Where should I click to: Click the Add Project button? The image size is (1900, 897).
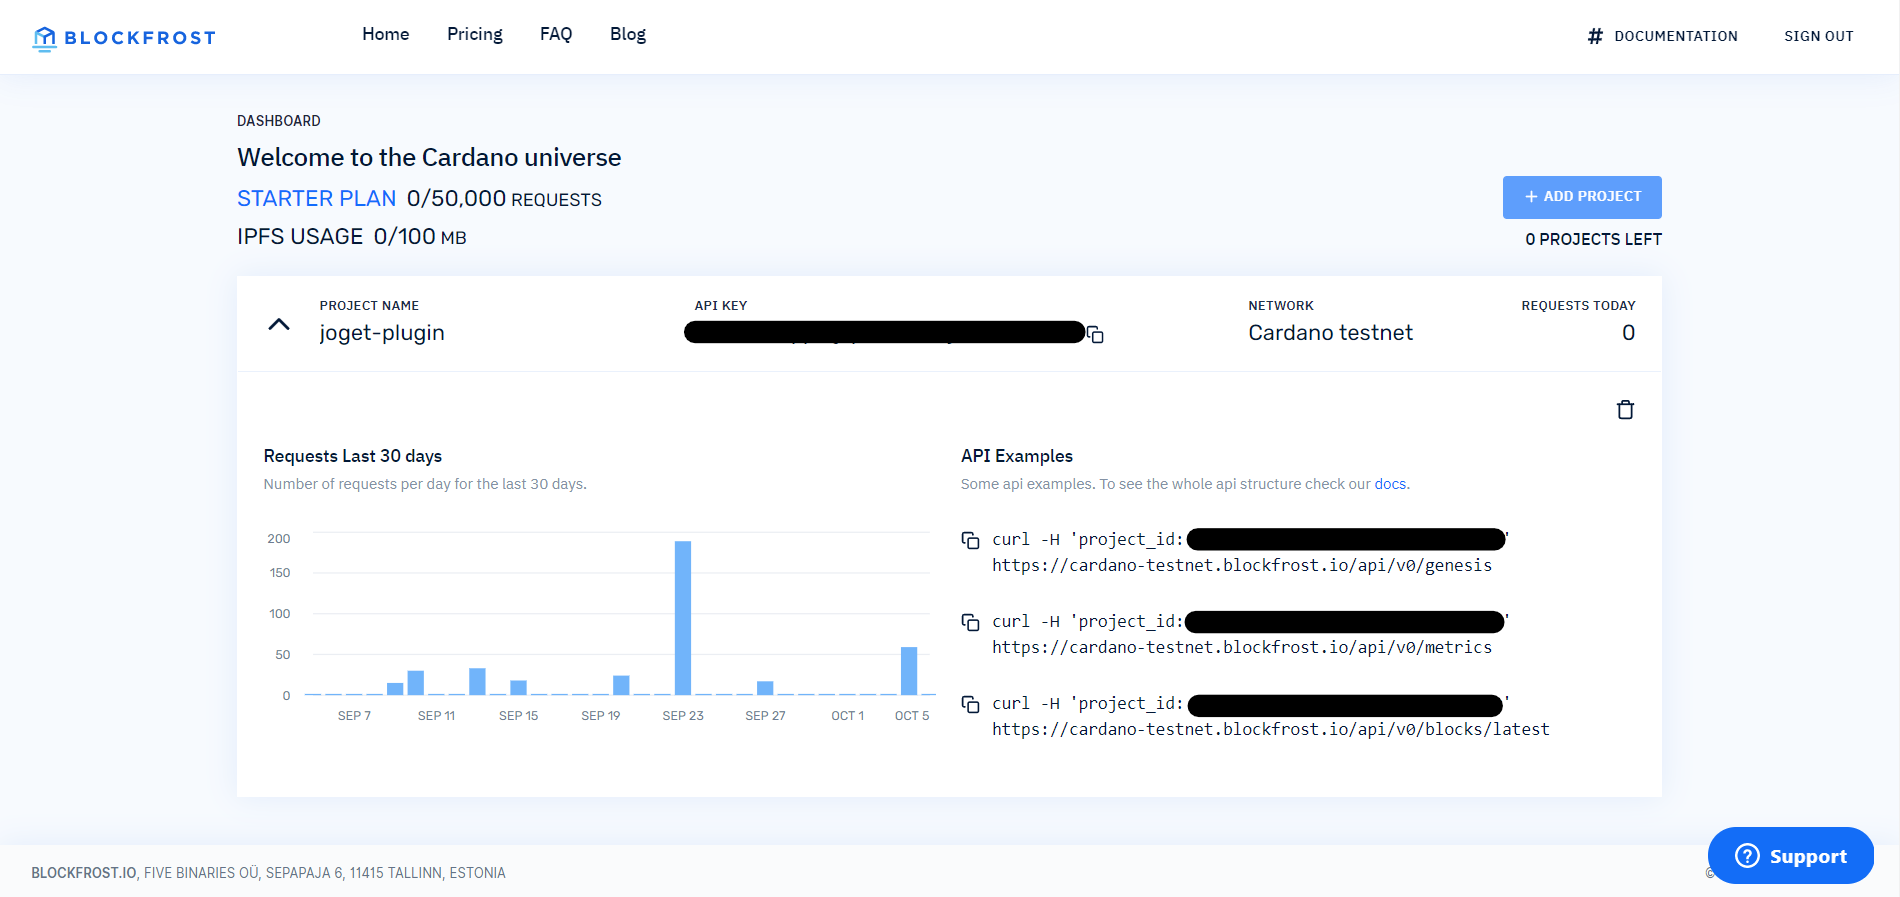(x=1582, y=197)
